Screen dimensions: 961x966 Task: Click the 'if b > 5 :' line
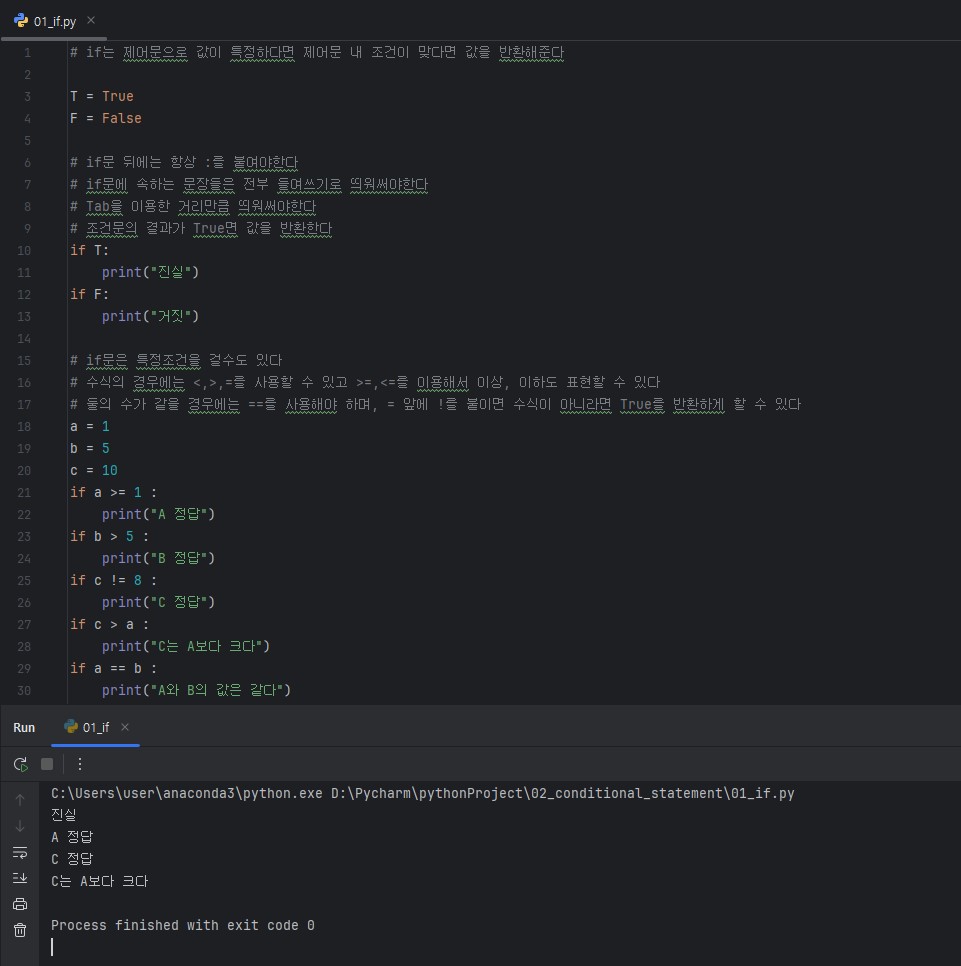(x=109, y=537)
